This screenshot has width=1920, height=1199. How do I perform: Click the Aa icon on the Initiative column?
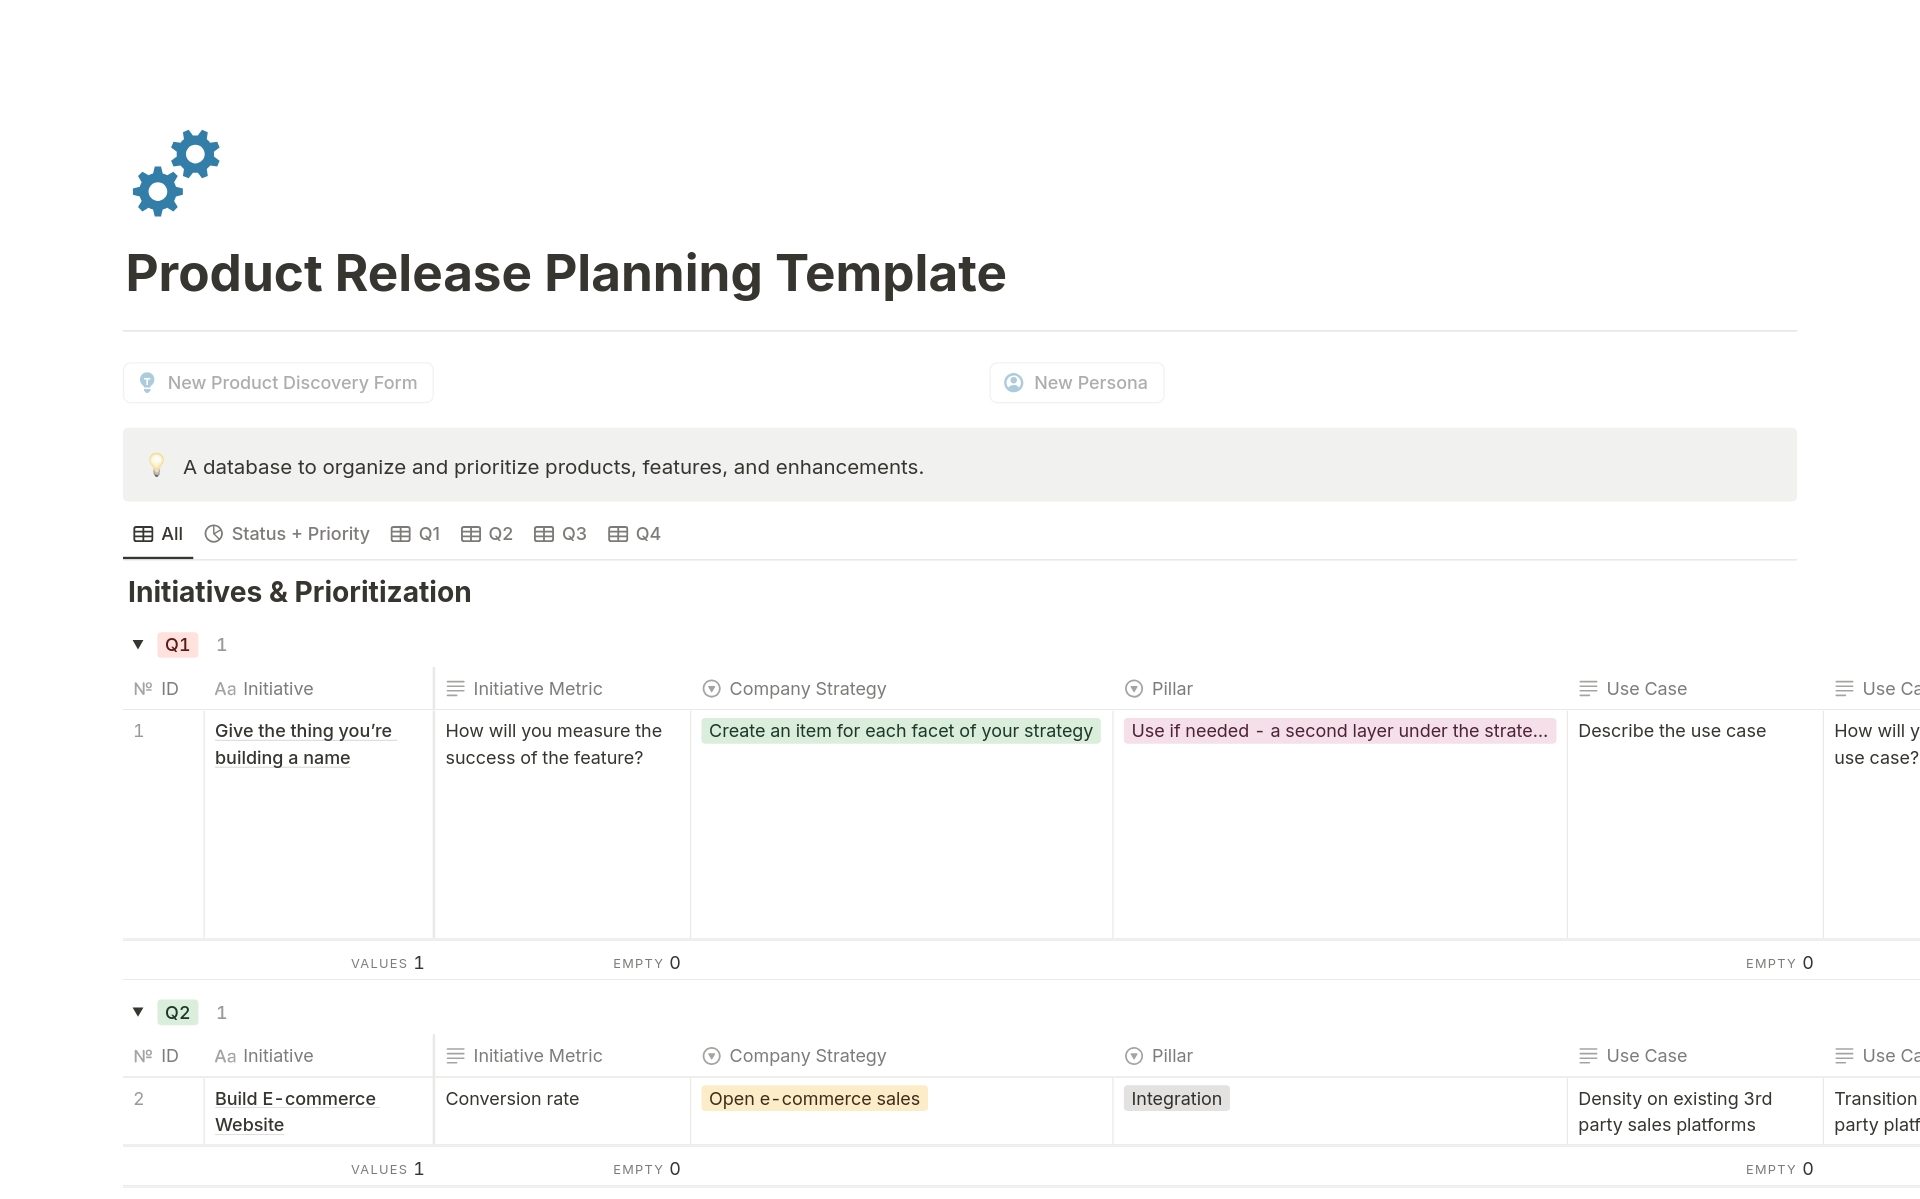click(x=225, y=689)
